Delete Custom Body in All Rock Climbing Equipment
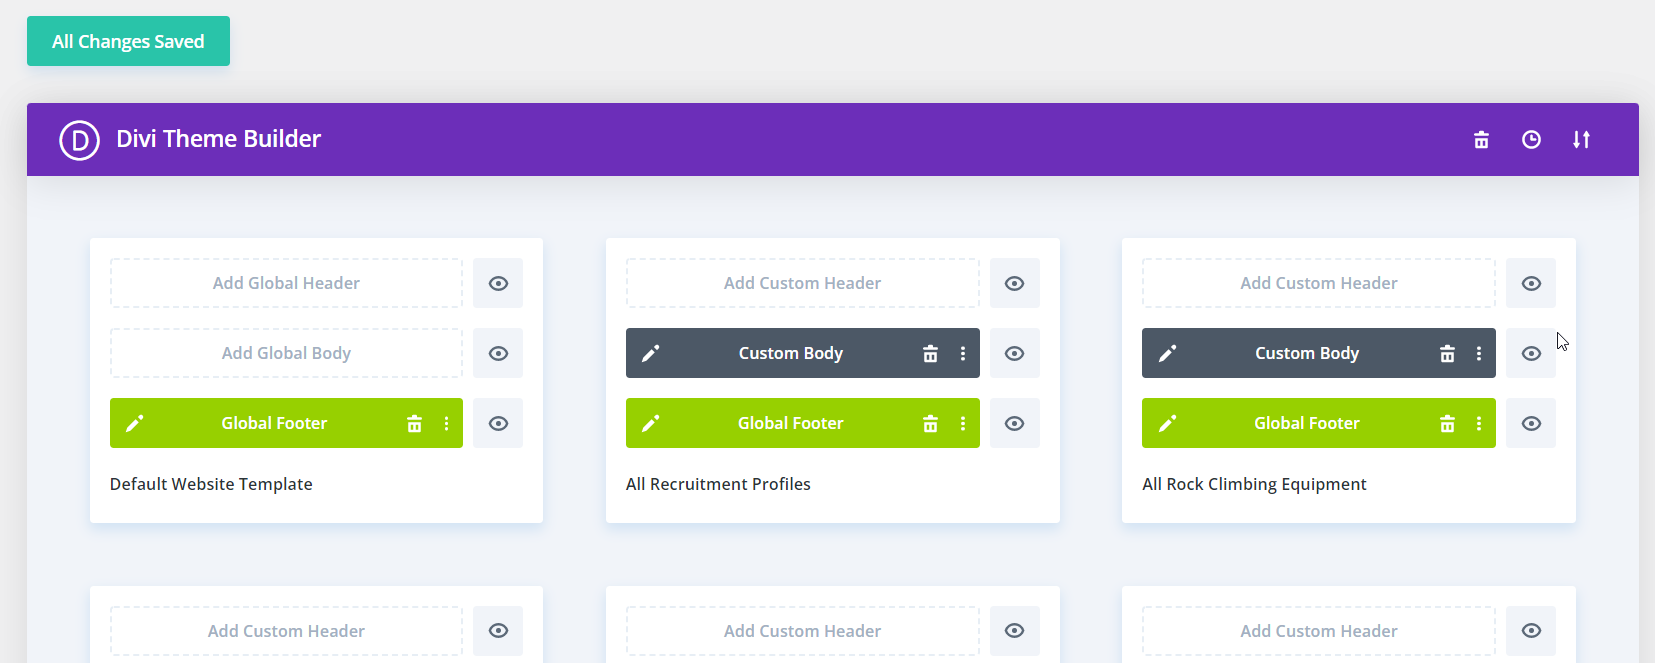Image resolution: width=1655 pixels, height=663 pixels. click(x=1446, y=354)
